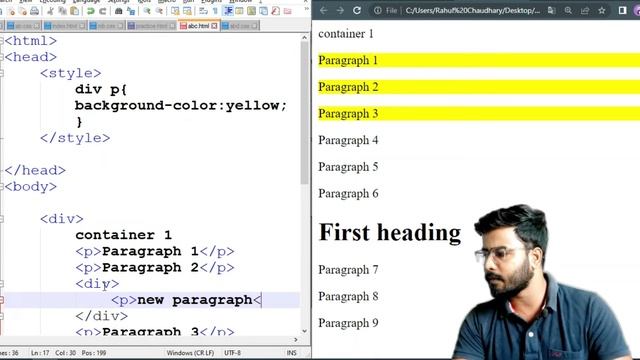This screenshot has width=640, height=360.
Task: Click the Paste clipboard icon
Action: tap(74, 11)
